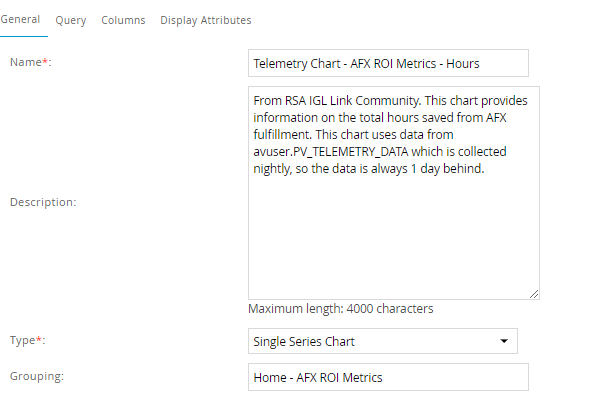
Task: Click into the Name input field
Action: point(387,63)
